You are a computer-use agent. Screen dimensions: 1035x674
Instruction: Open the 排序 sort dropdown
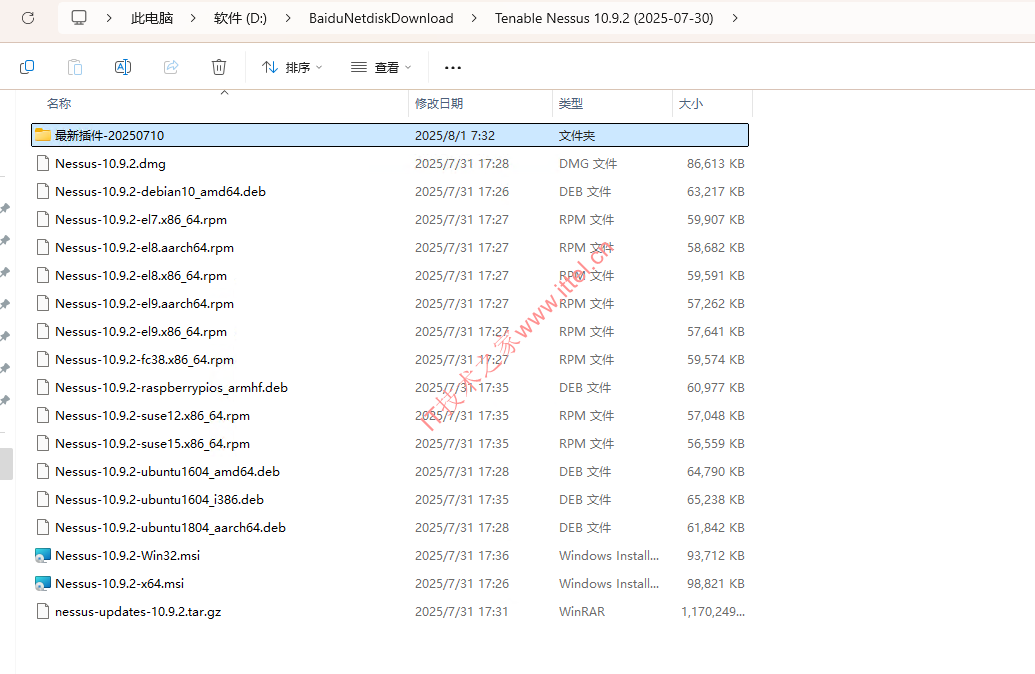coord(292,67)
